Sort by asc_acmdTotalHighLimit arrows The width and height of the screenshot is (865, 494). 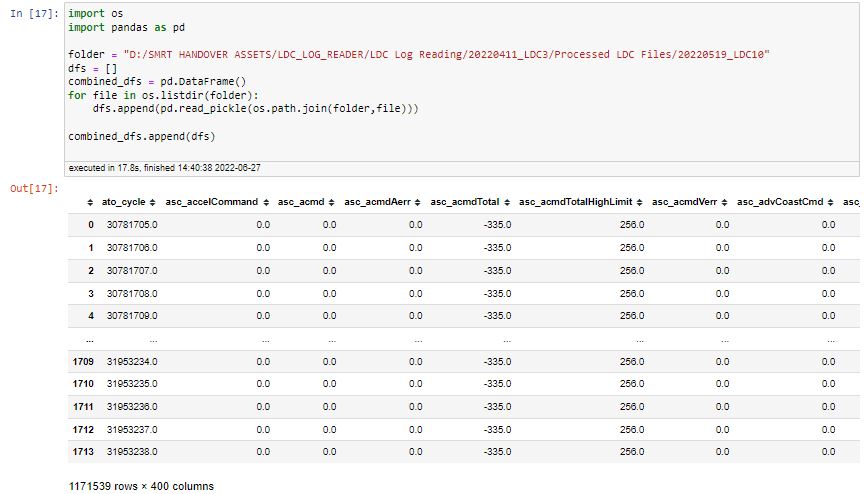639,203
